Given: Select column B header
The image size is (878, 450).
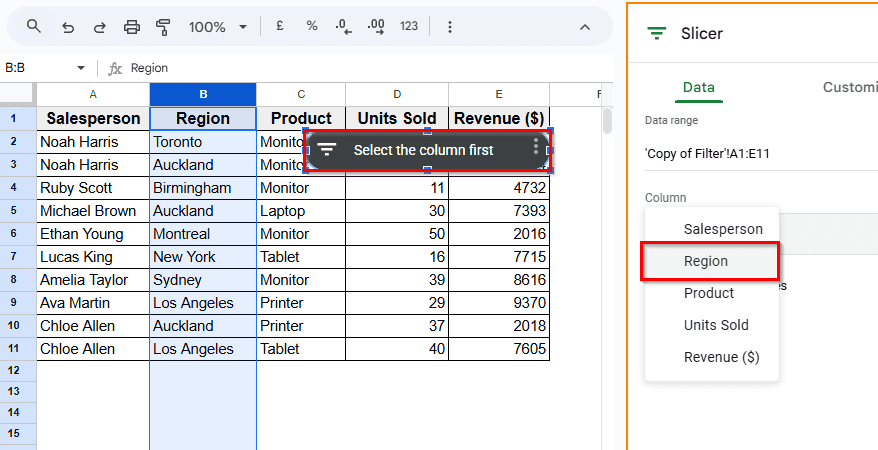Looking at the screenshot, I should coord(203,94).
